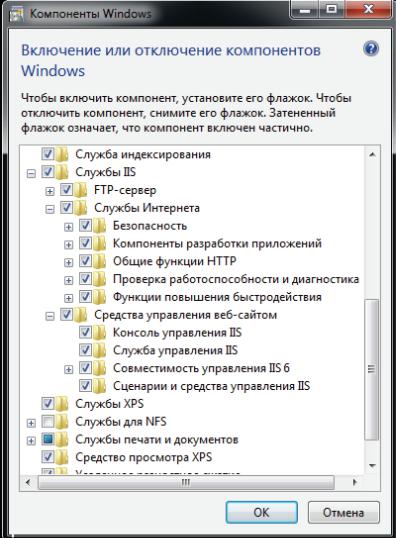The width and height of the screenshot is (396, 538).
Task: Click the vertical scrollbar down arrow
Action: [372, 466]
